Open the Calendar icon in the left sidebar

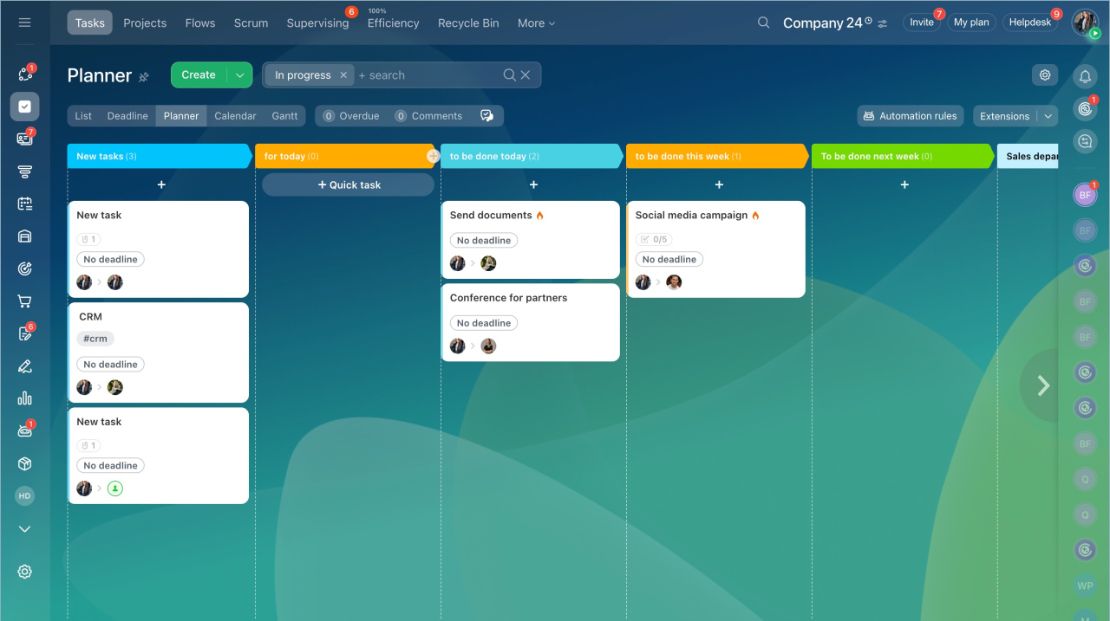[25, 204]
